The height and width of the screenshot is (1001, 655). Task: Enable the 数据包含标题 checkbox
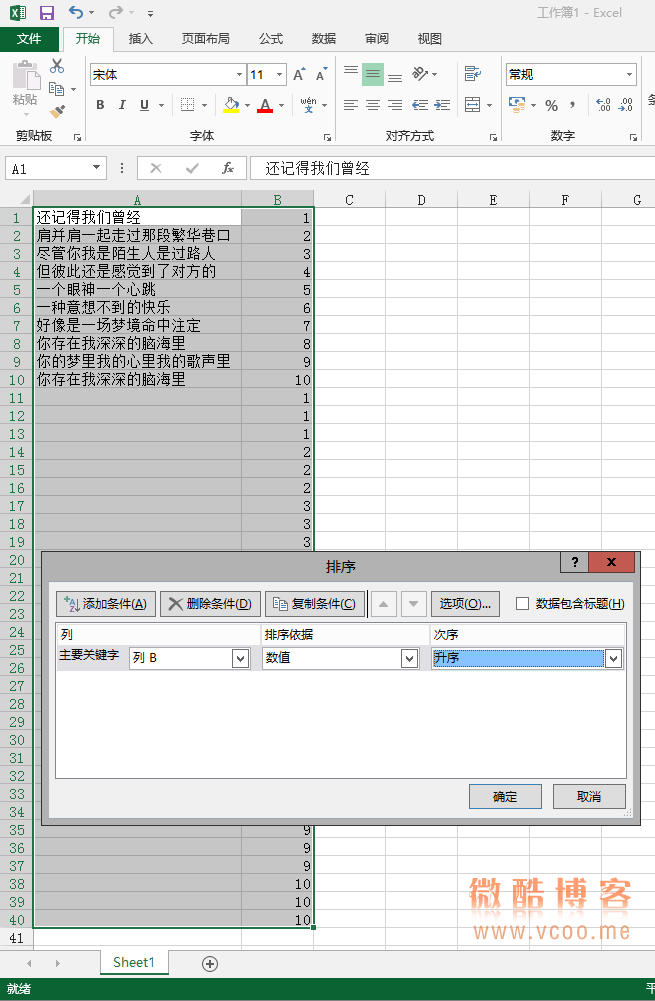(522, 603)
